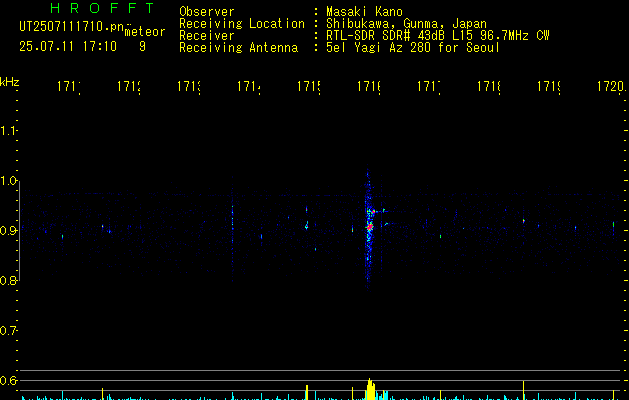
Task: Select the file name UT2507111710.pn
Action: coord(72,26)
